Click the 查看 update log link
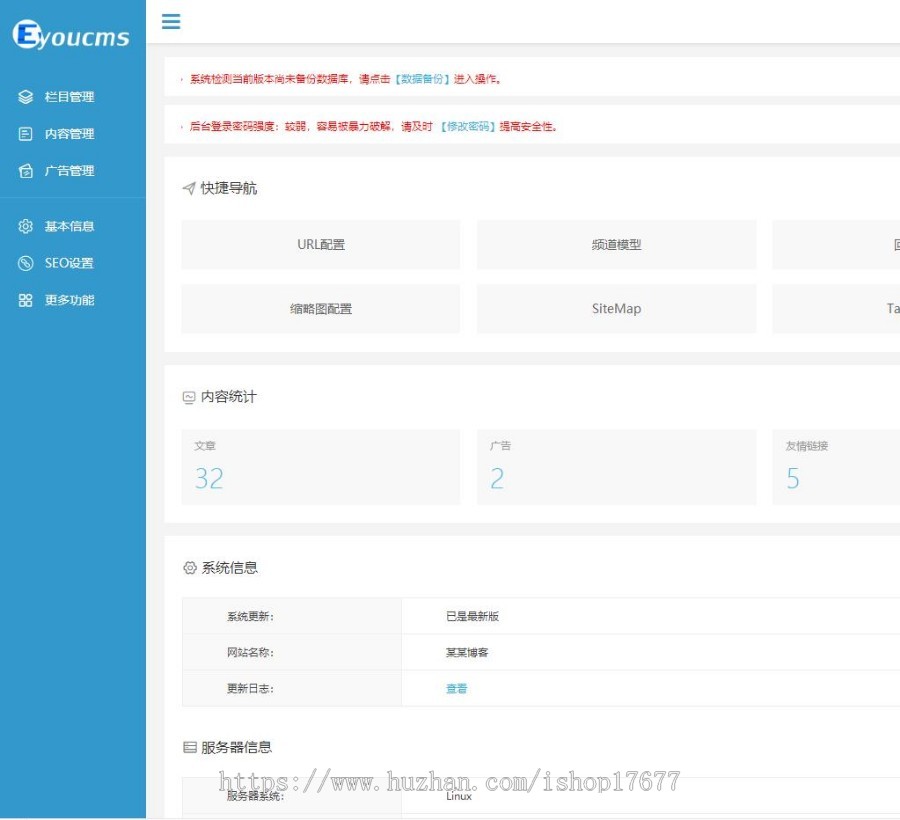900x820 pixels. coord(457,689)
